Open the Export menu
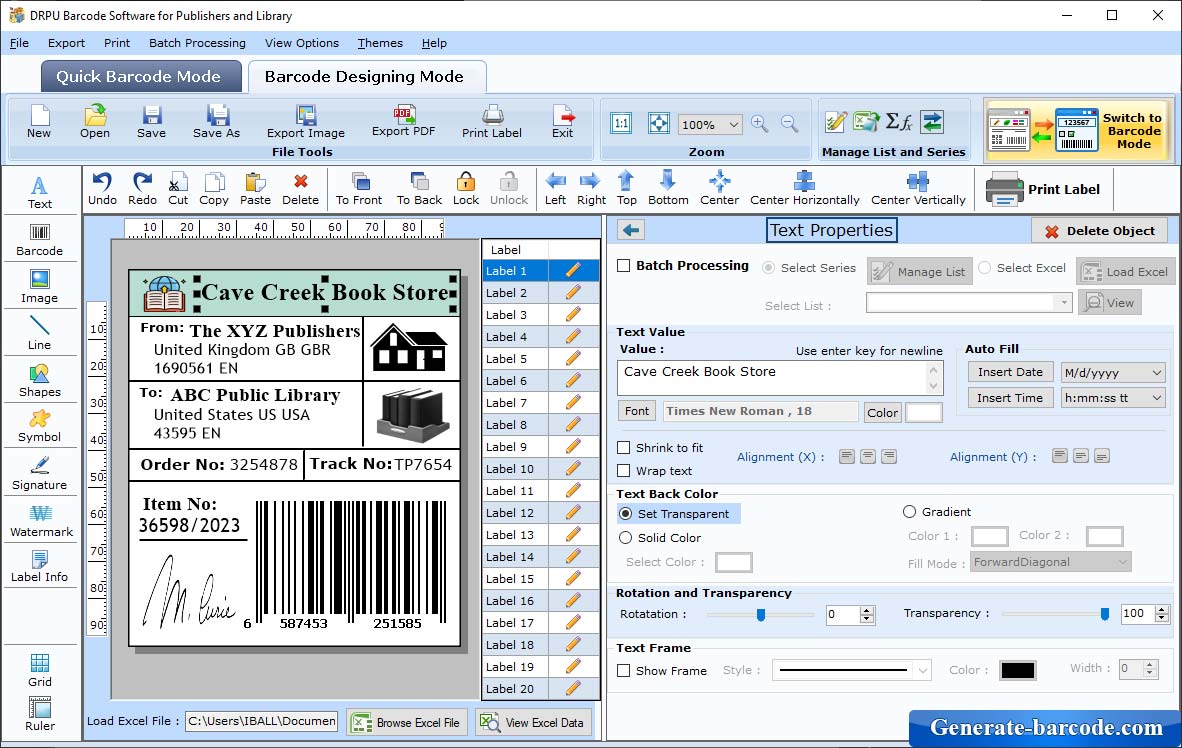 tap(66, 43)
